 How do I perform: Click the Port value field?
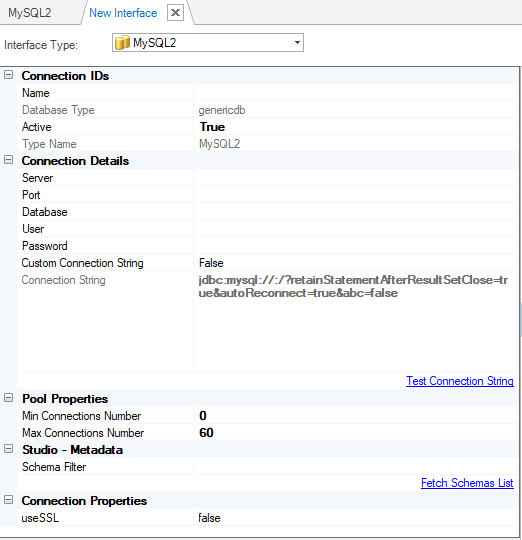[x=356, y=195]
